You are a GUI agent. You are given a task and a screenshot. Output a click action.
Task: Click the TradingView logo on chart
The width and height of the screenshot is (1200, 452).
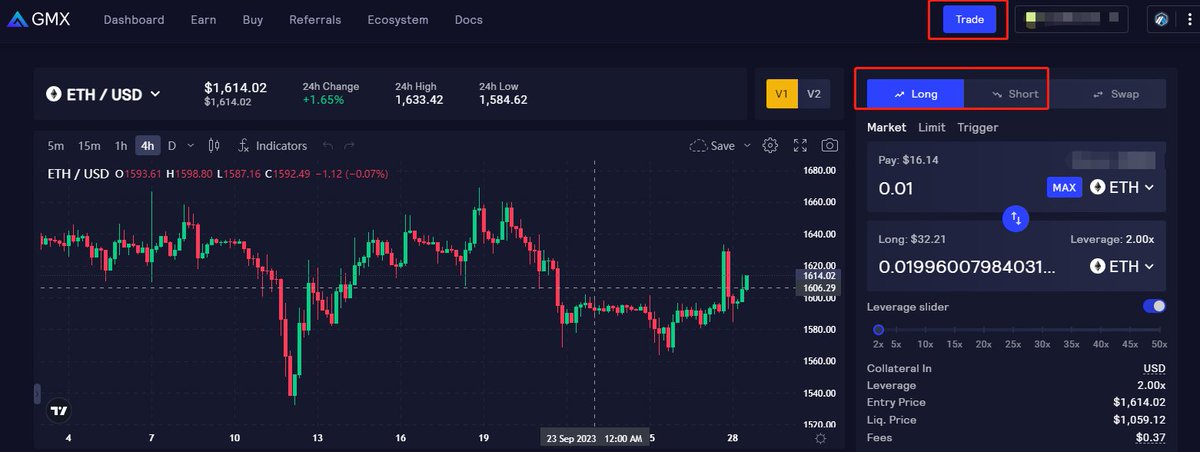coord(58,410)
